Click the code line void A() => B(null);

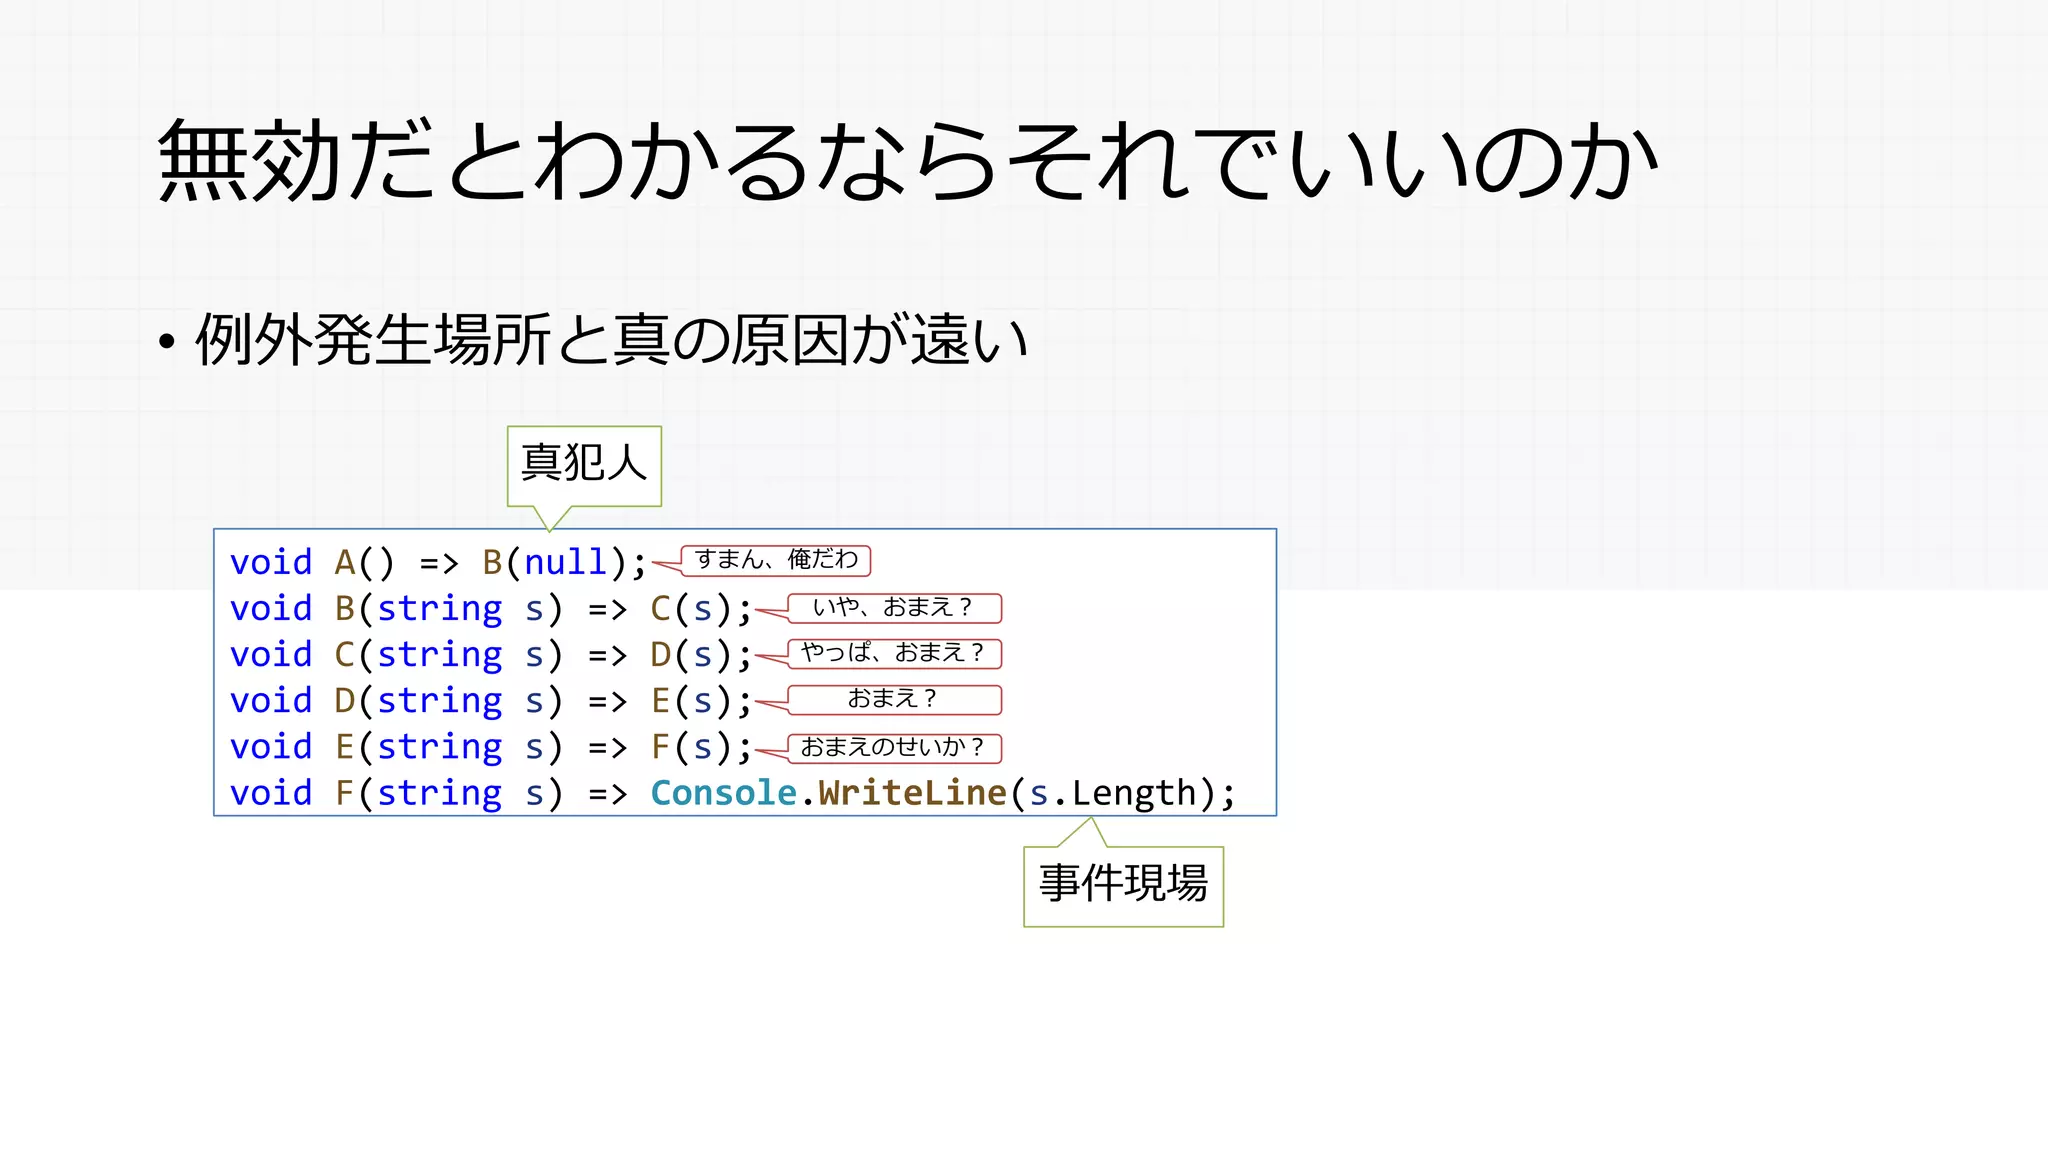pos(439,562)
